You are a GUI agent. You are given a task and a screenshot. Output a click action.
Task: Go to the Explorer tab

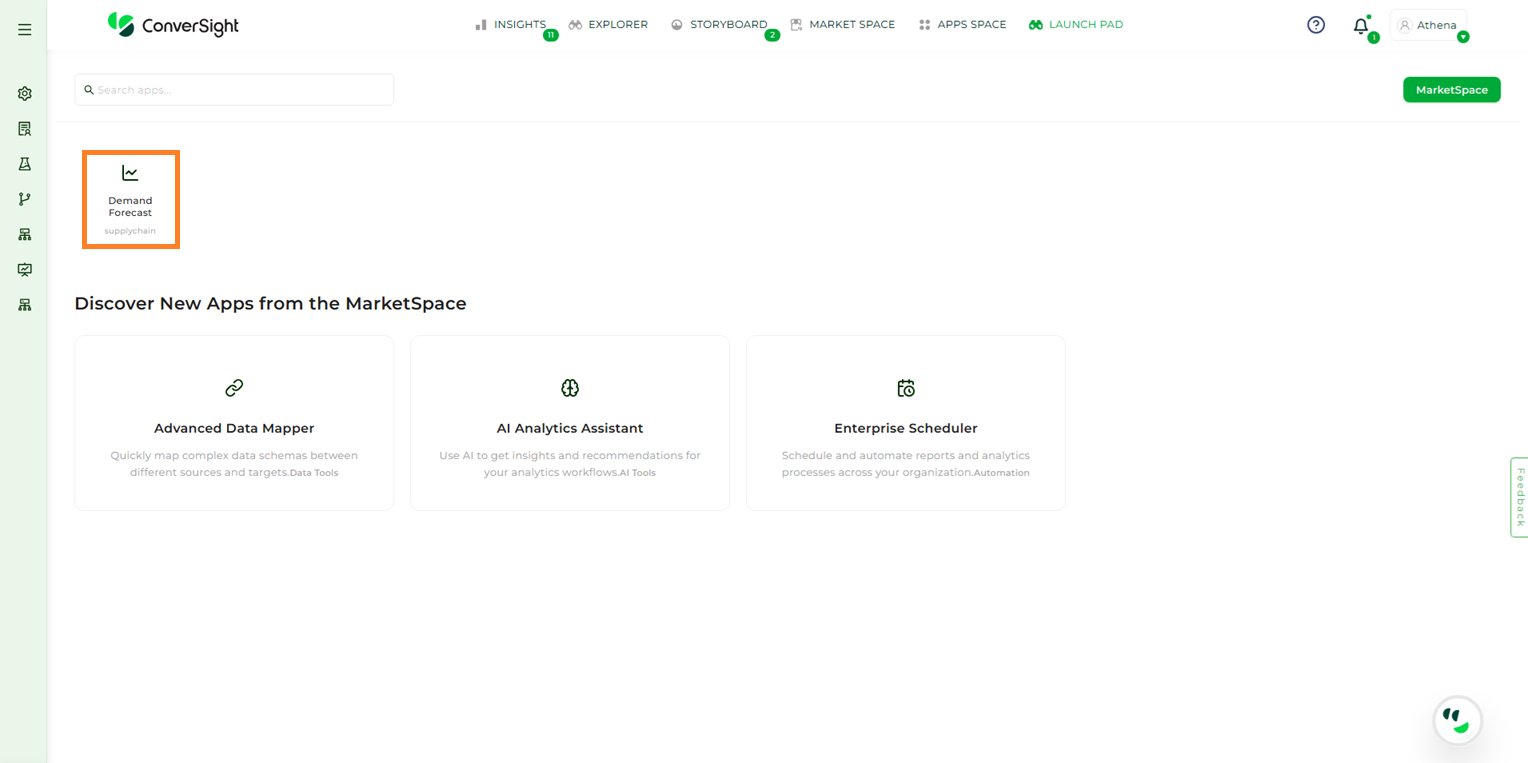608,25
